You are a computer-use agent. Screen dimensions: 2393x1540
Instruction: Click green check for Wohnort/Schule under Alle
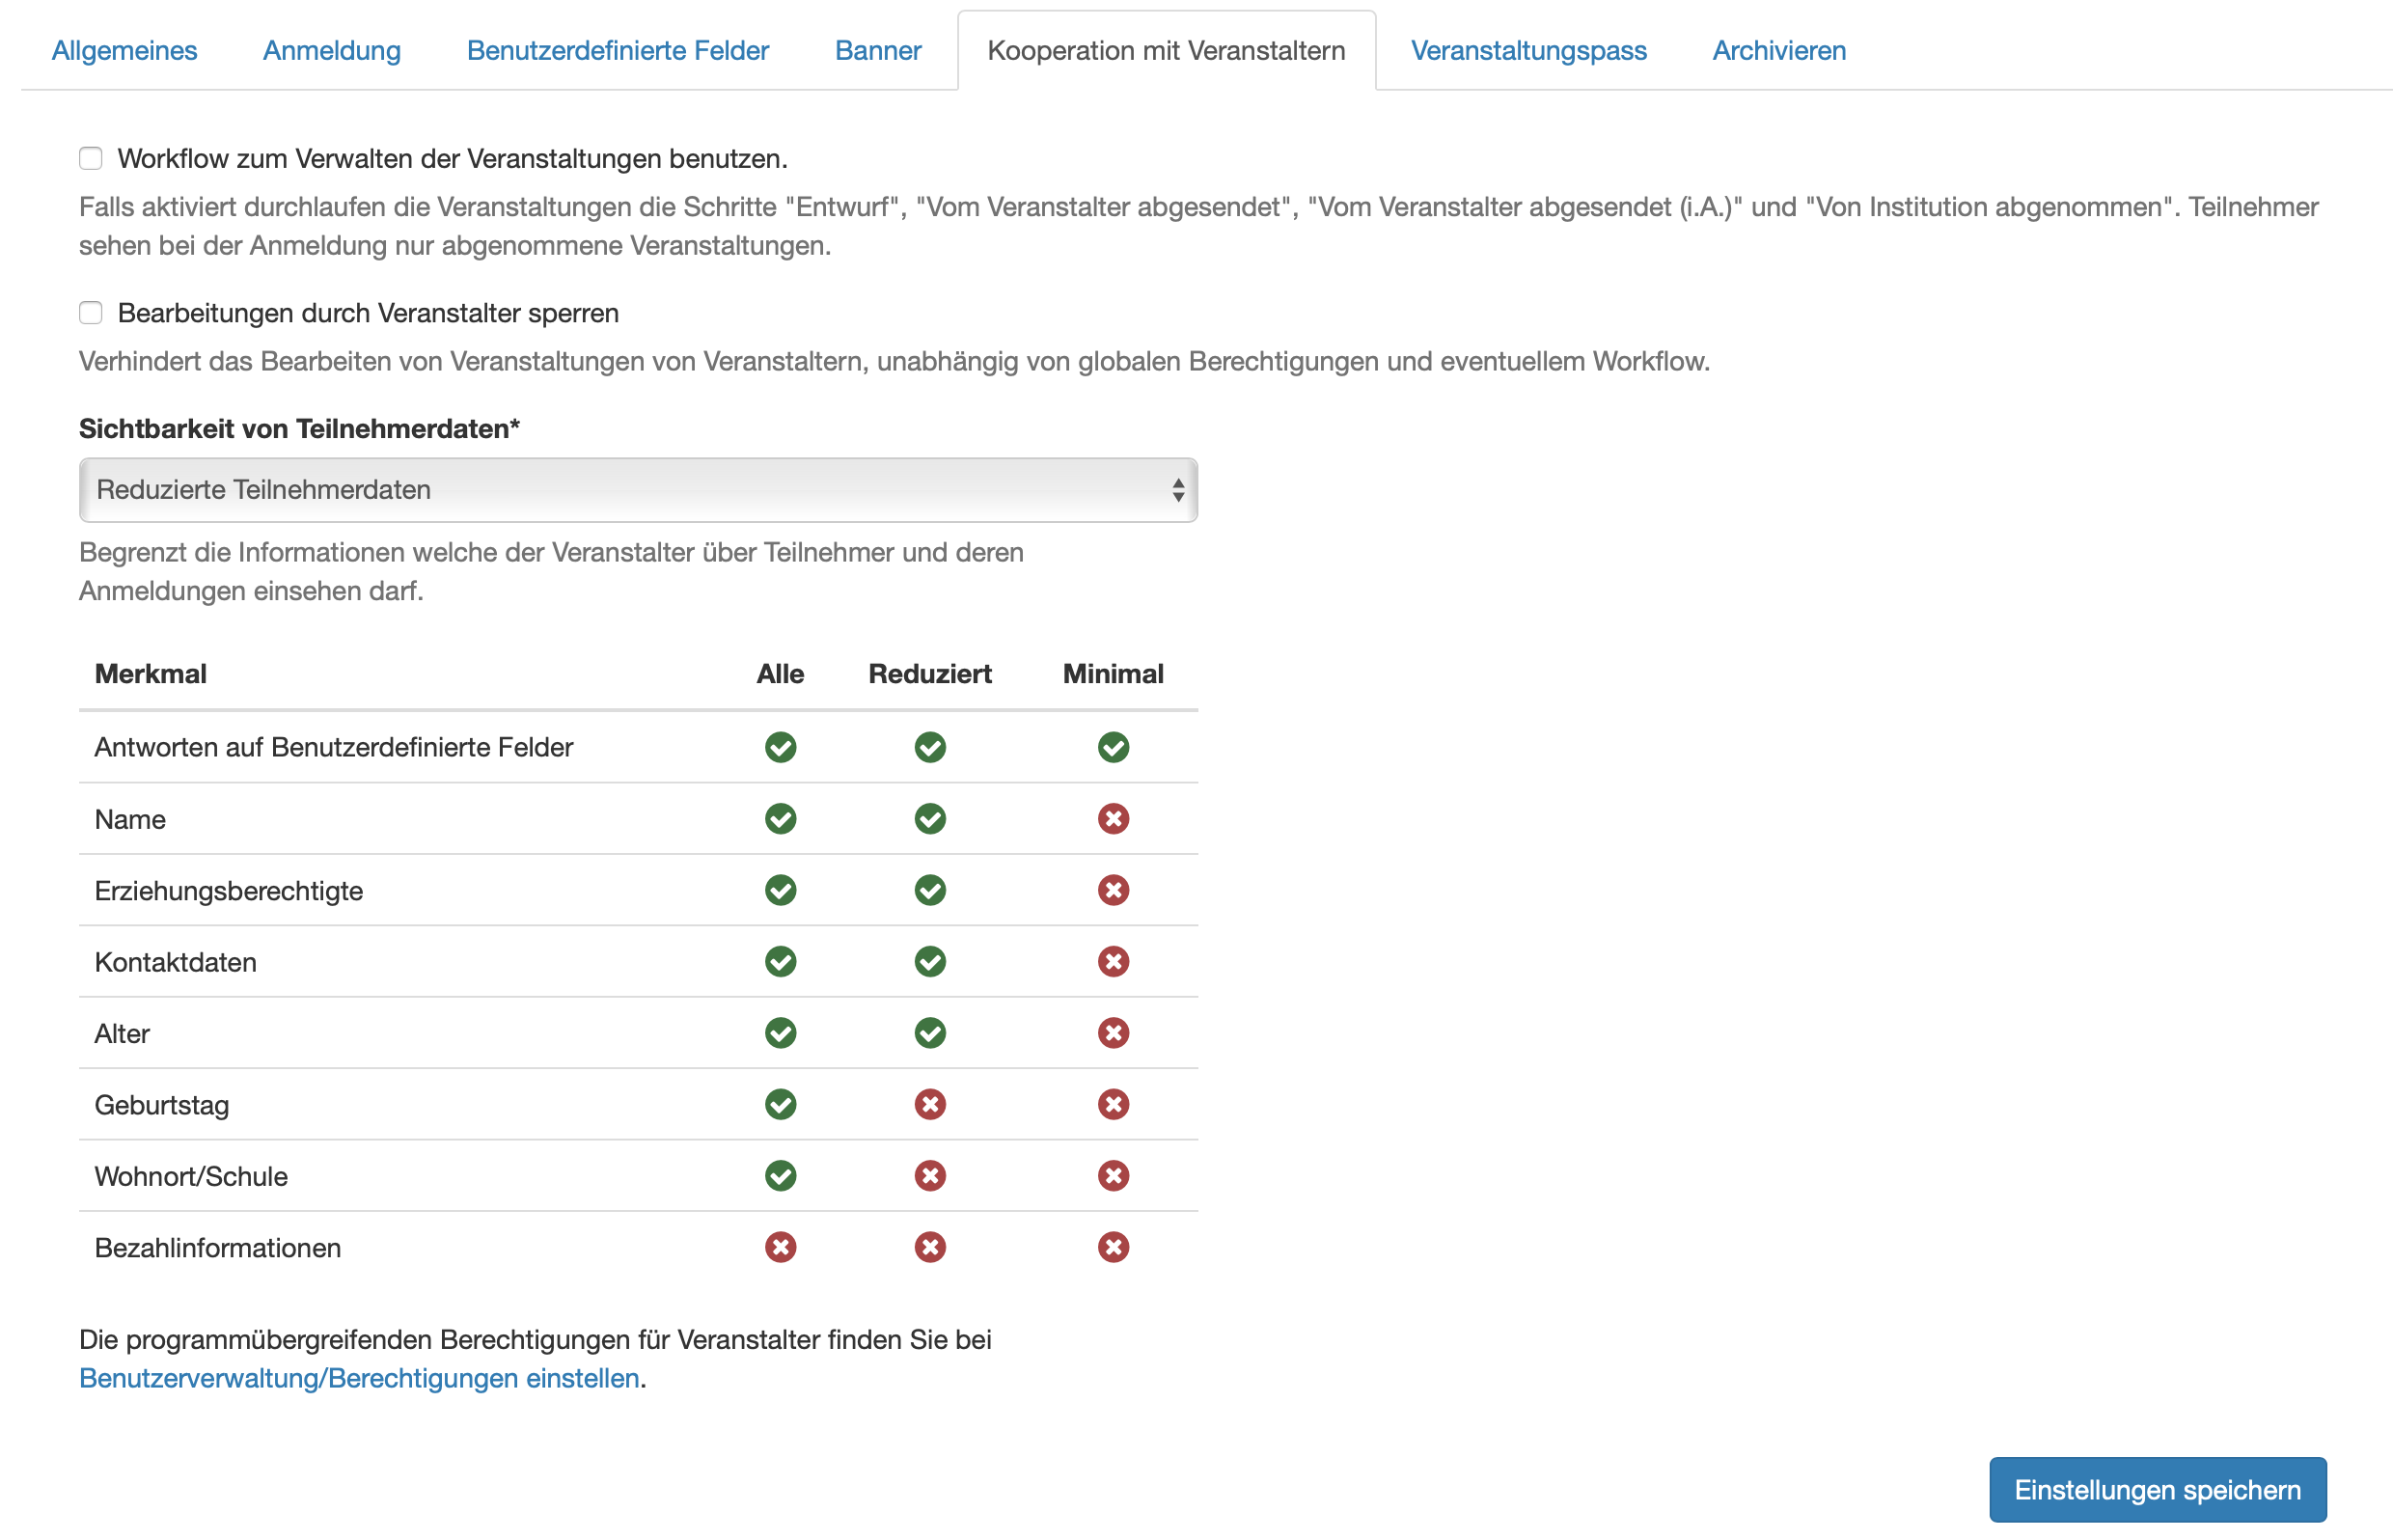coord(780,1176)
